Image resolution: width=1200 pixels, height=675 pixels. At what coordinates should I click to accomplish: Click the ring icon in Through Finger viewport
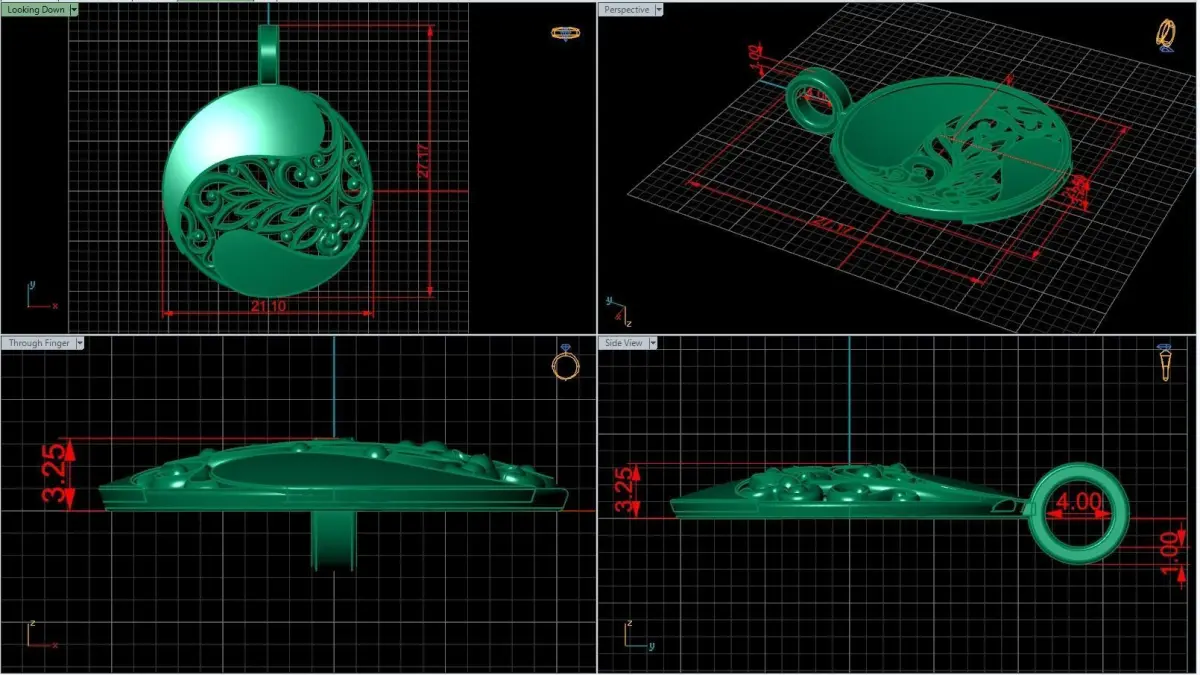(565, 364)
